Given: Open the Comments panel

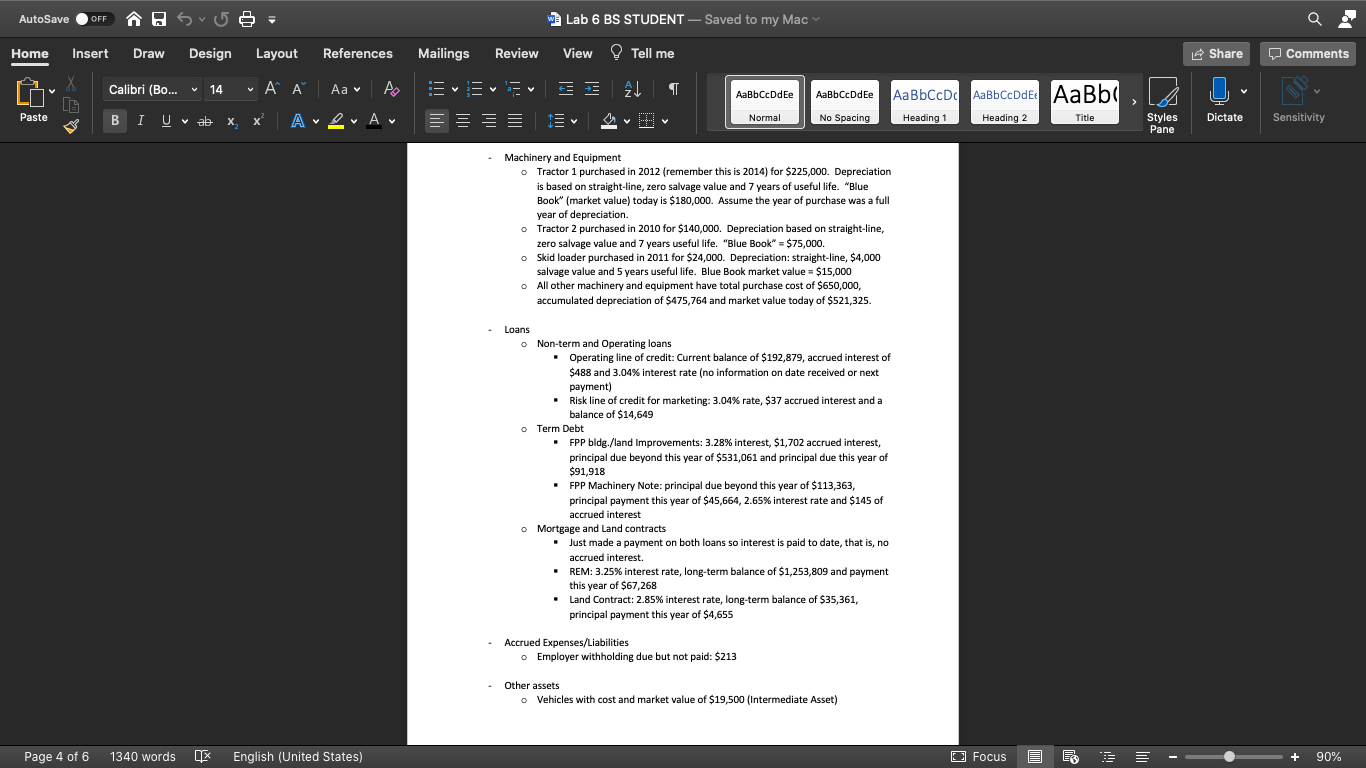Looking at the screenshot, I should click(x=1307, y=53).
